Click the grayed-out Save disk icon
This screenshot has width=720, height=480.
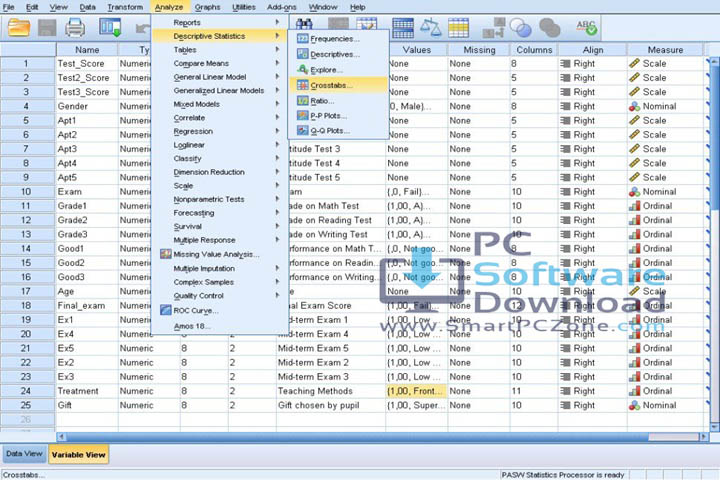(47, 28)
